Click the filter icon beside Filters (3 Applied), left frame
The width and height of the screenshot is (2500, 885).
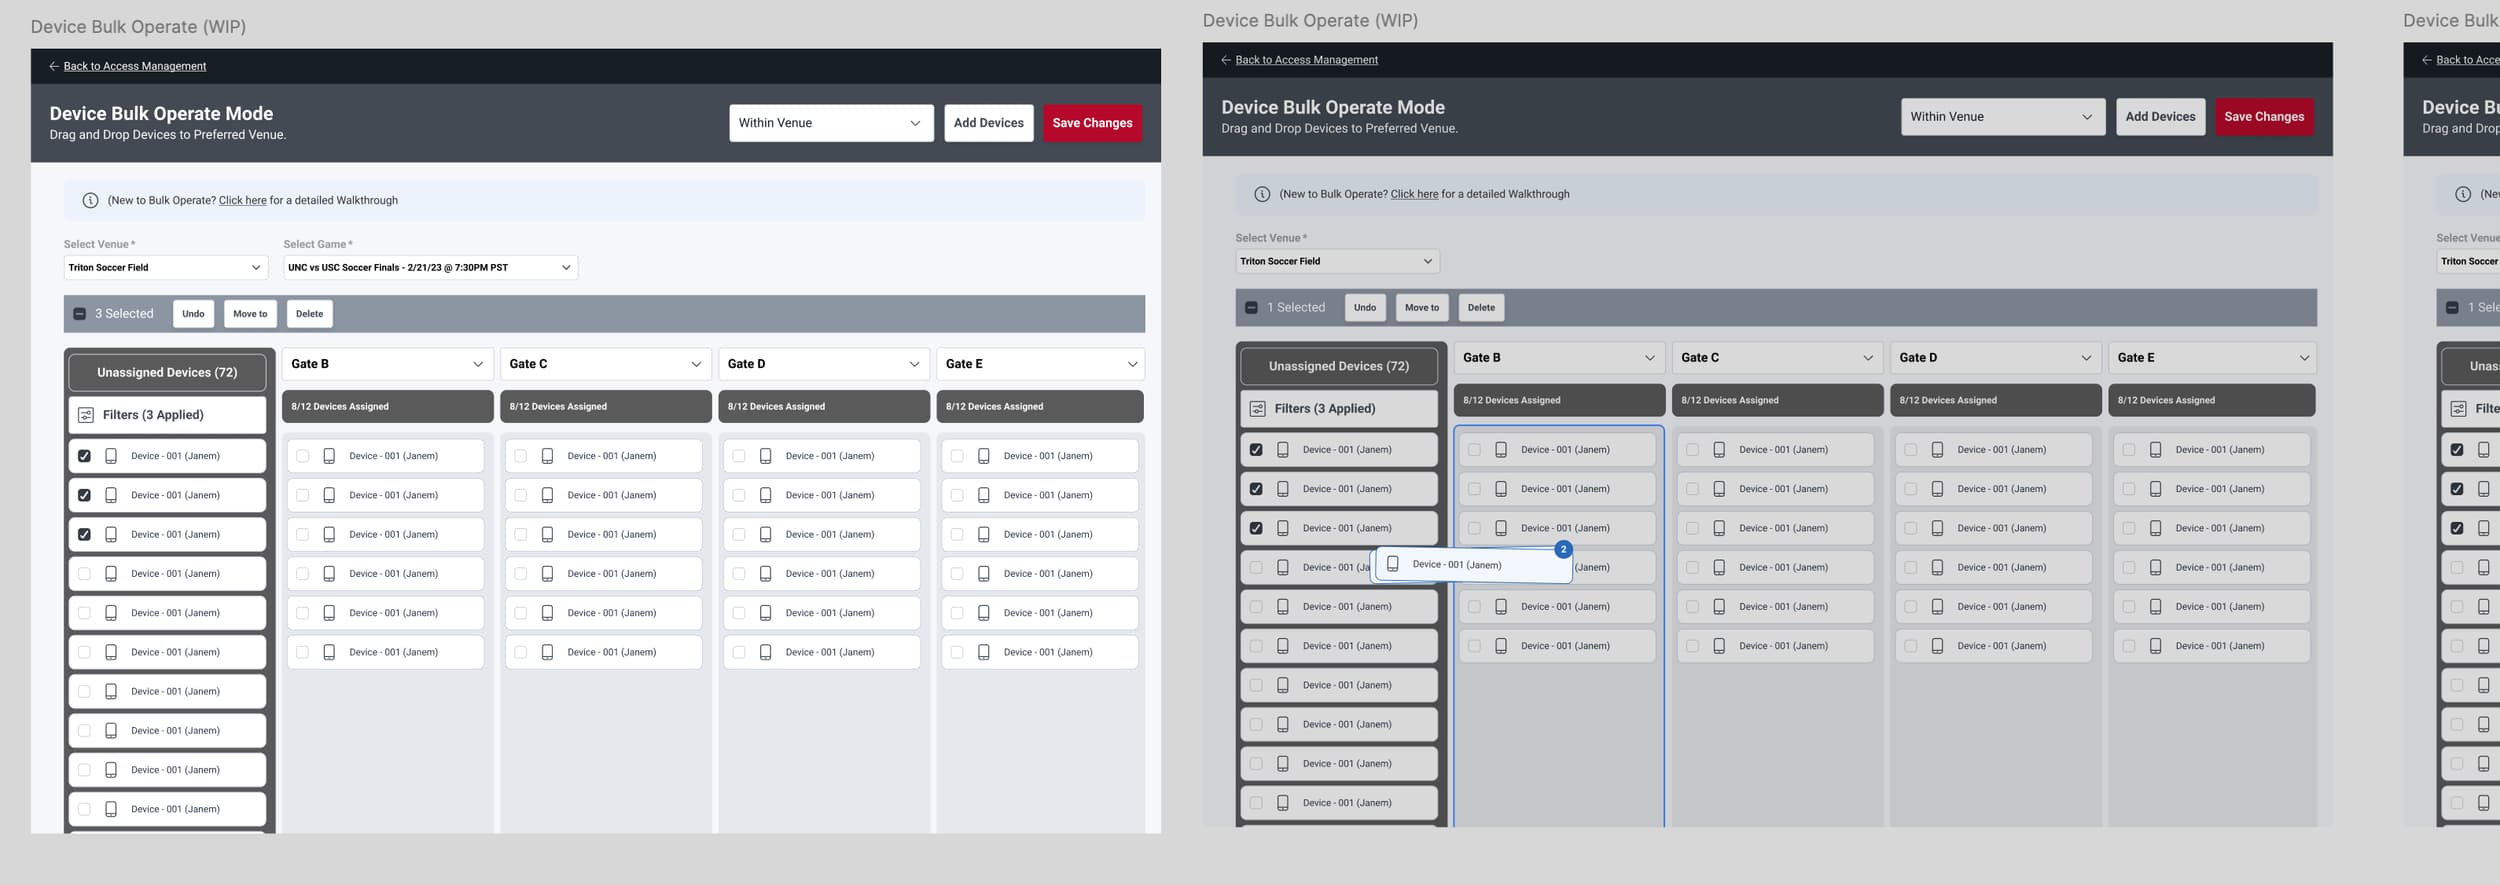pyautogui.click(x=86, y=415)
